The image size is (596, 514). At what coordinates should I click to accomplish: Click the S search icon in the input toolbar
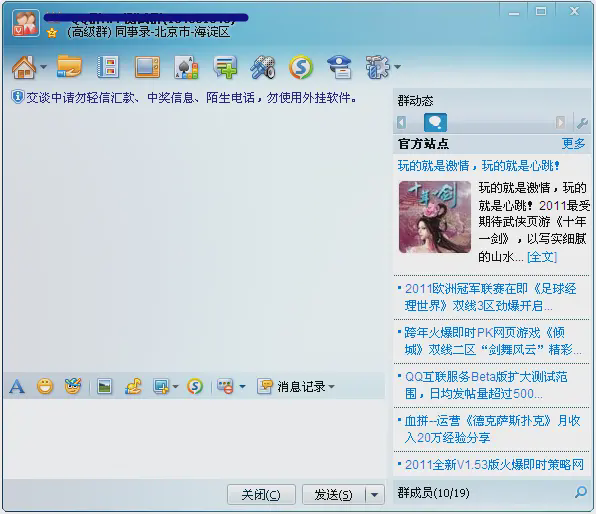pyautogui.click(x=195, y=386)
